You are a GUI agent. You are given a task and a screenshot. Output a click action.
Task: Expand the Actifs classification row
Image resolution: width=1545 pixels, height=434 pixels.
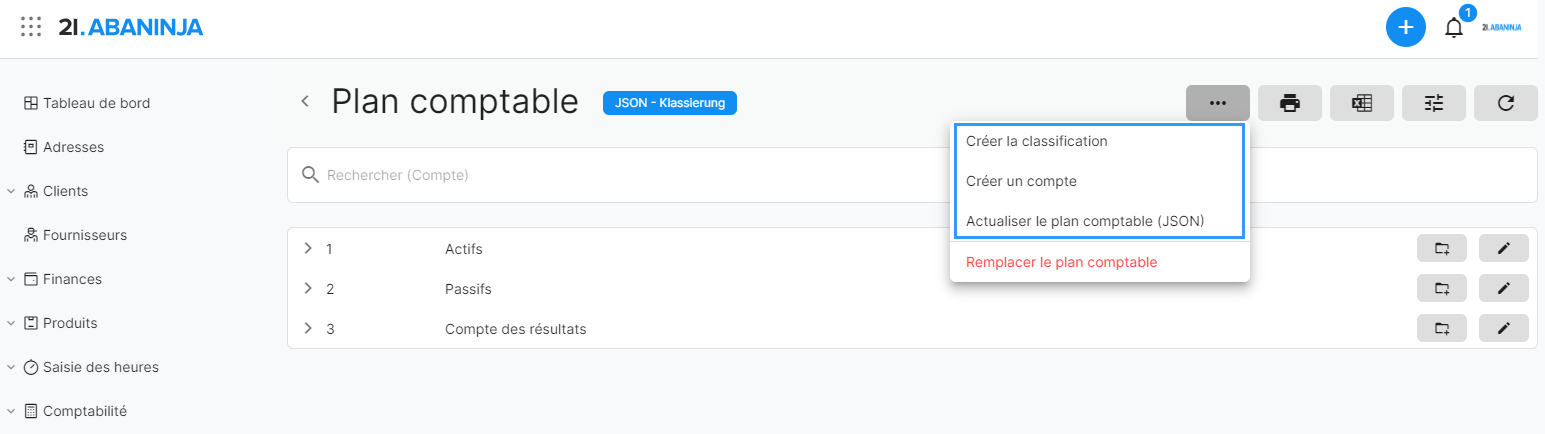point(308,248)
